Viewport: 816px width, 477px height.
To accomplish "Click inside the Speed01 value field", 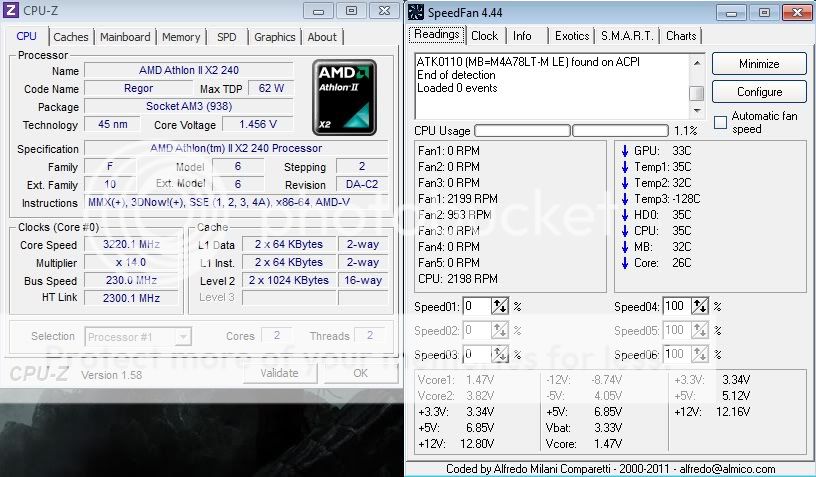I will (x=476, y=306).
